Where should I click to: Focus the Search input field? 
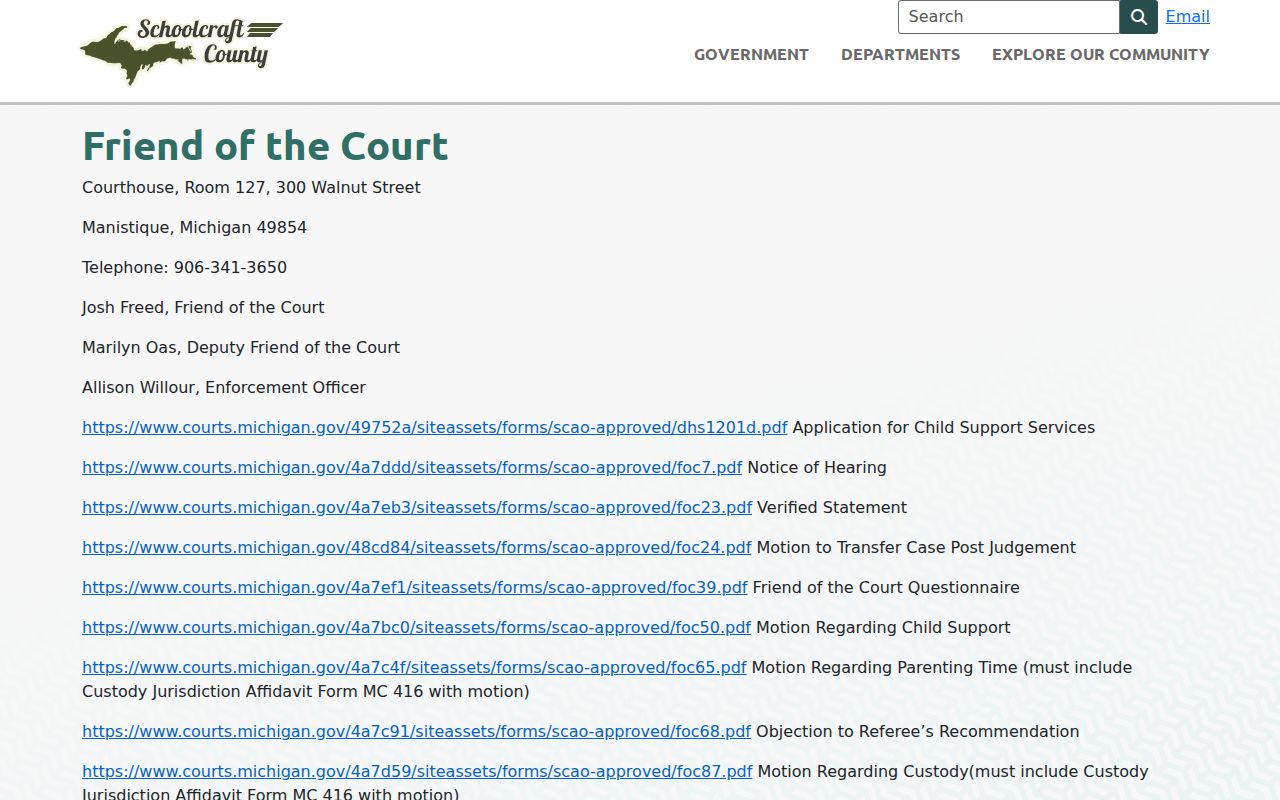[1009, 17]
